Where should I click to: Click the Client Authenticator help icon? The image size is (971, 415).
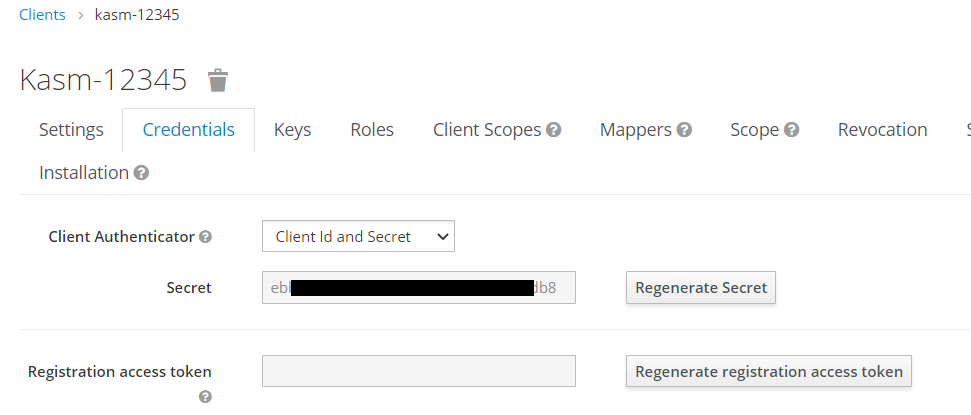point(205,237)
